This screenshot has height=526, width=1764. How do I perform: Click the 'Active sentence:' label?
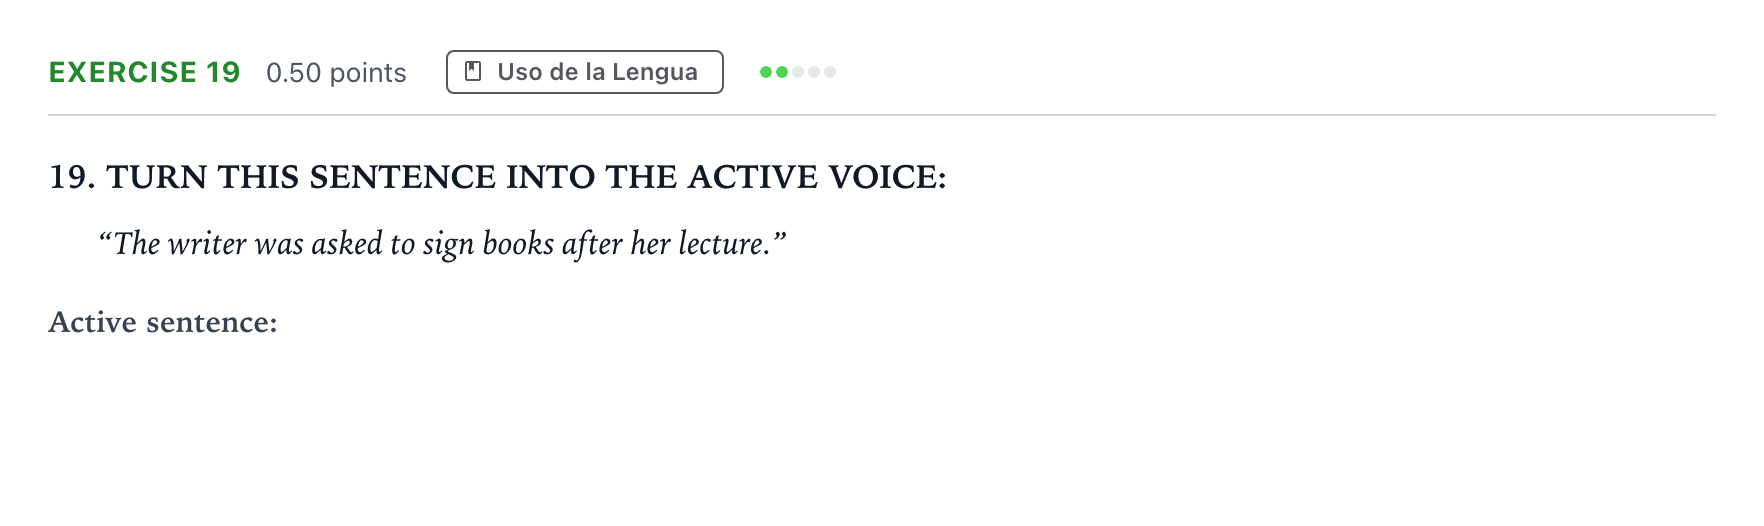pyautogui.click(x=163, y=322)
